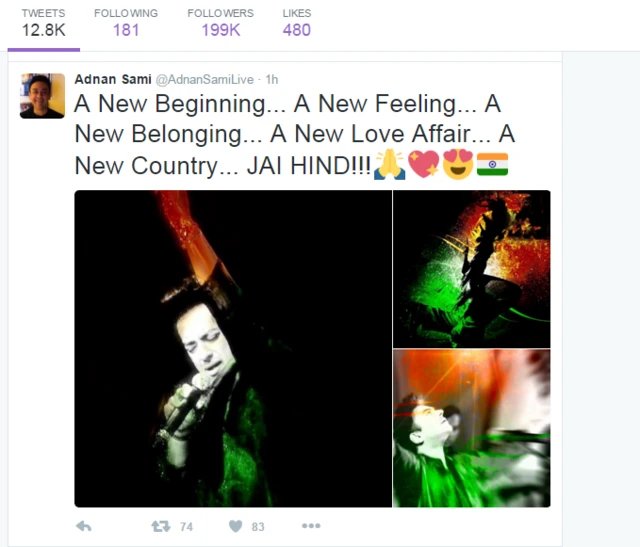Open the Followers 199K tab
Screen dimensions: 640x547
coord(220,24)
